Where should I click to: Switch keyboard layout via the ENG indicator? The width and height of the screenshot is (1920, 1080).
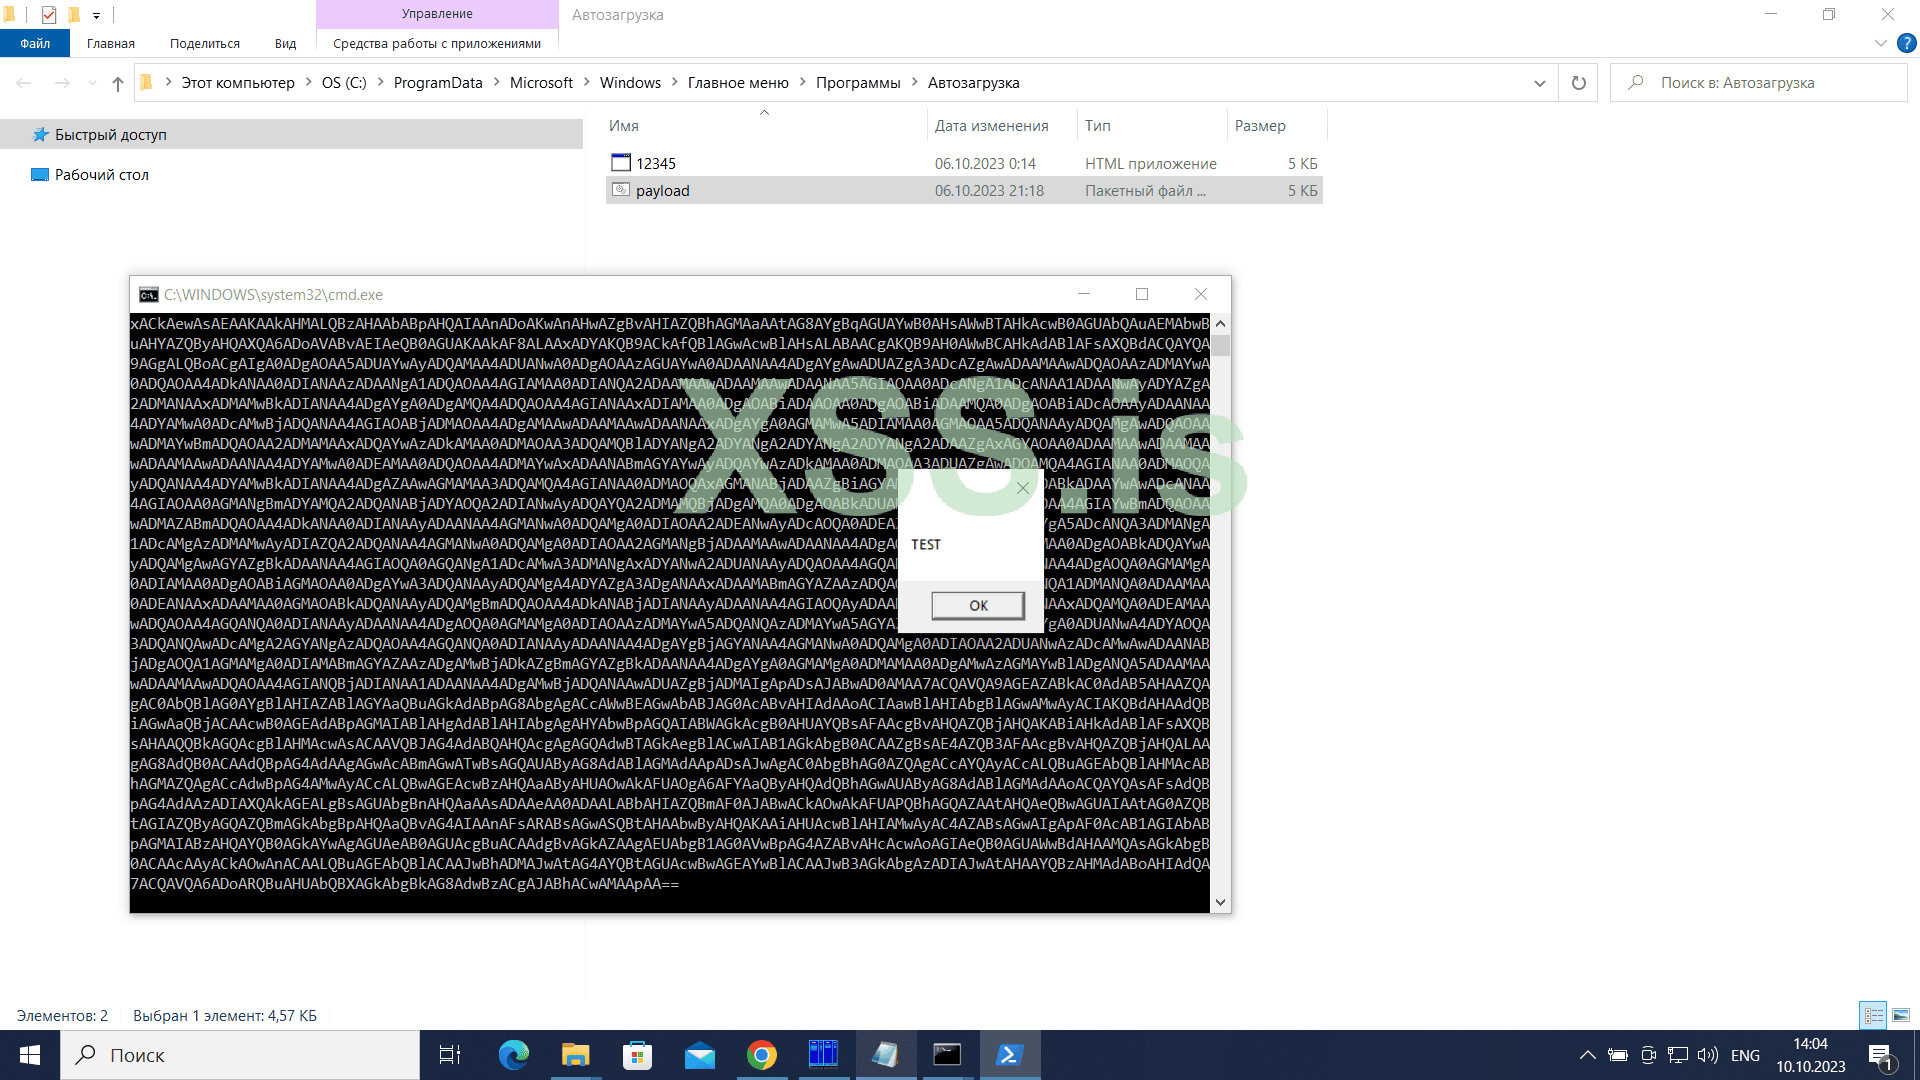coord(1745,1055)
